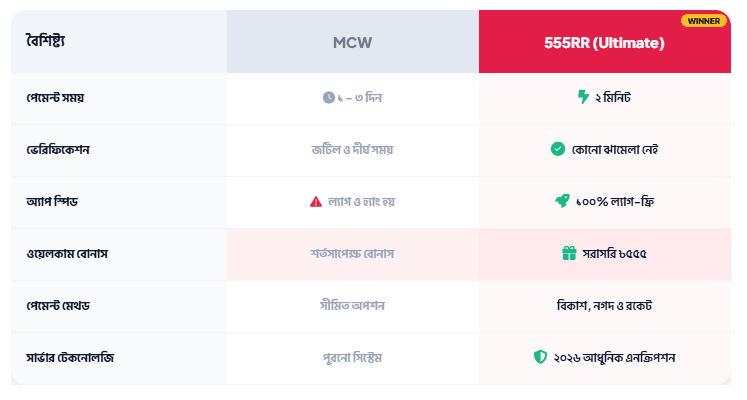Click the green checkmark verification icon

pos(558,149)
